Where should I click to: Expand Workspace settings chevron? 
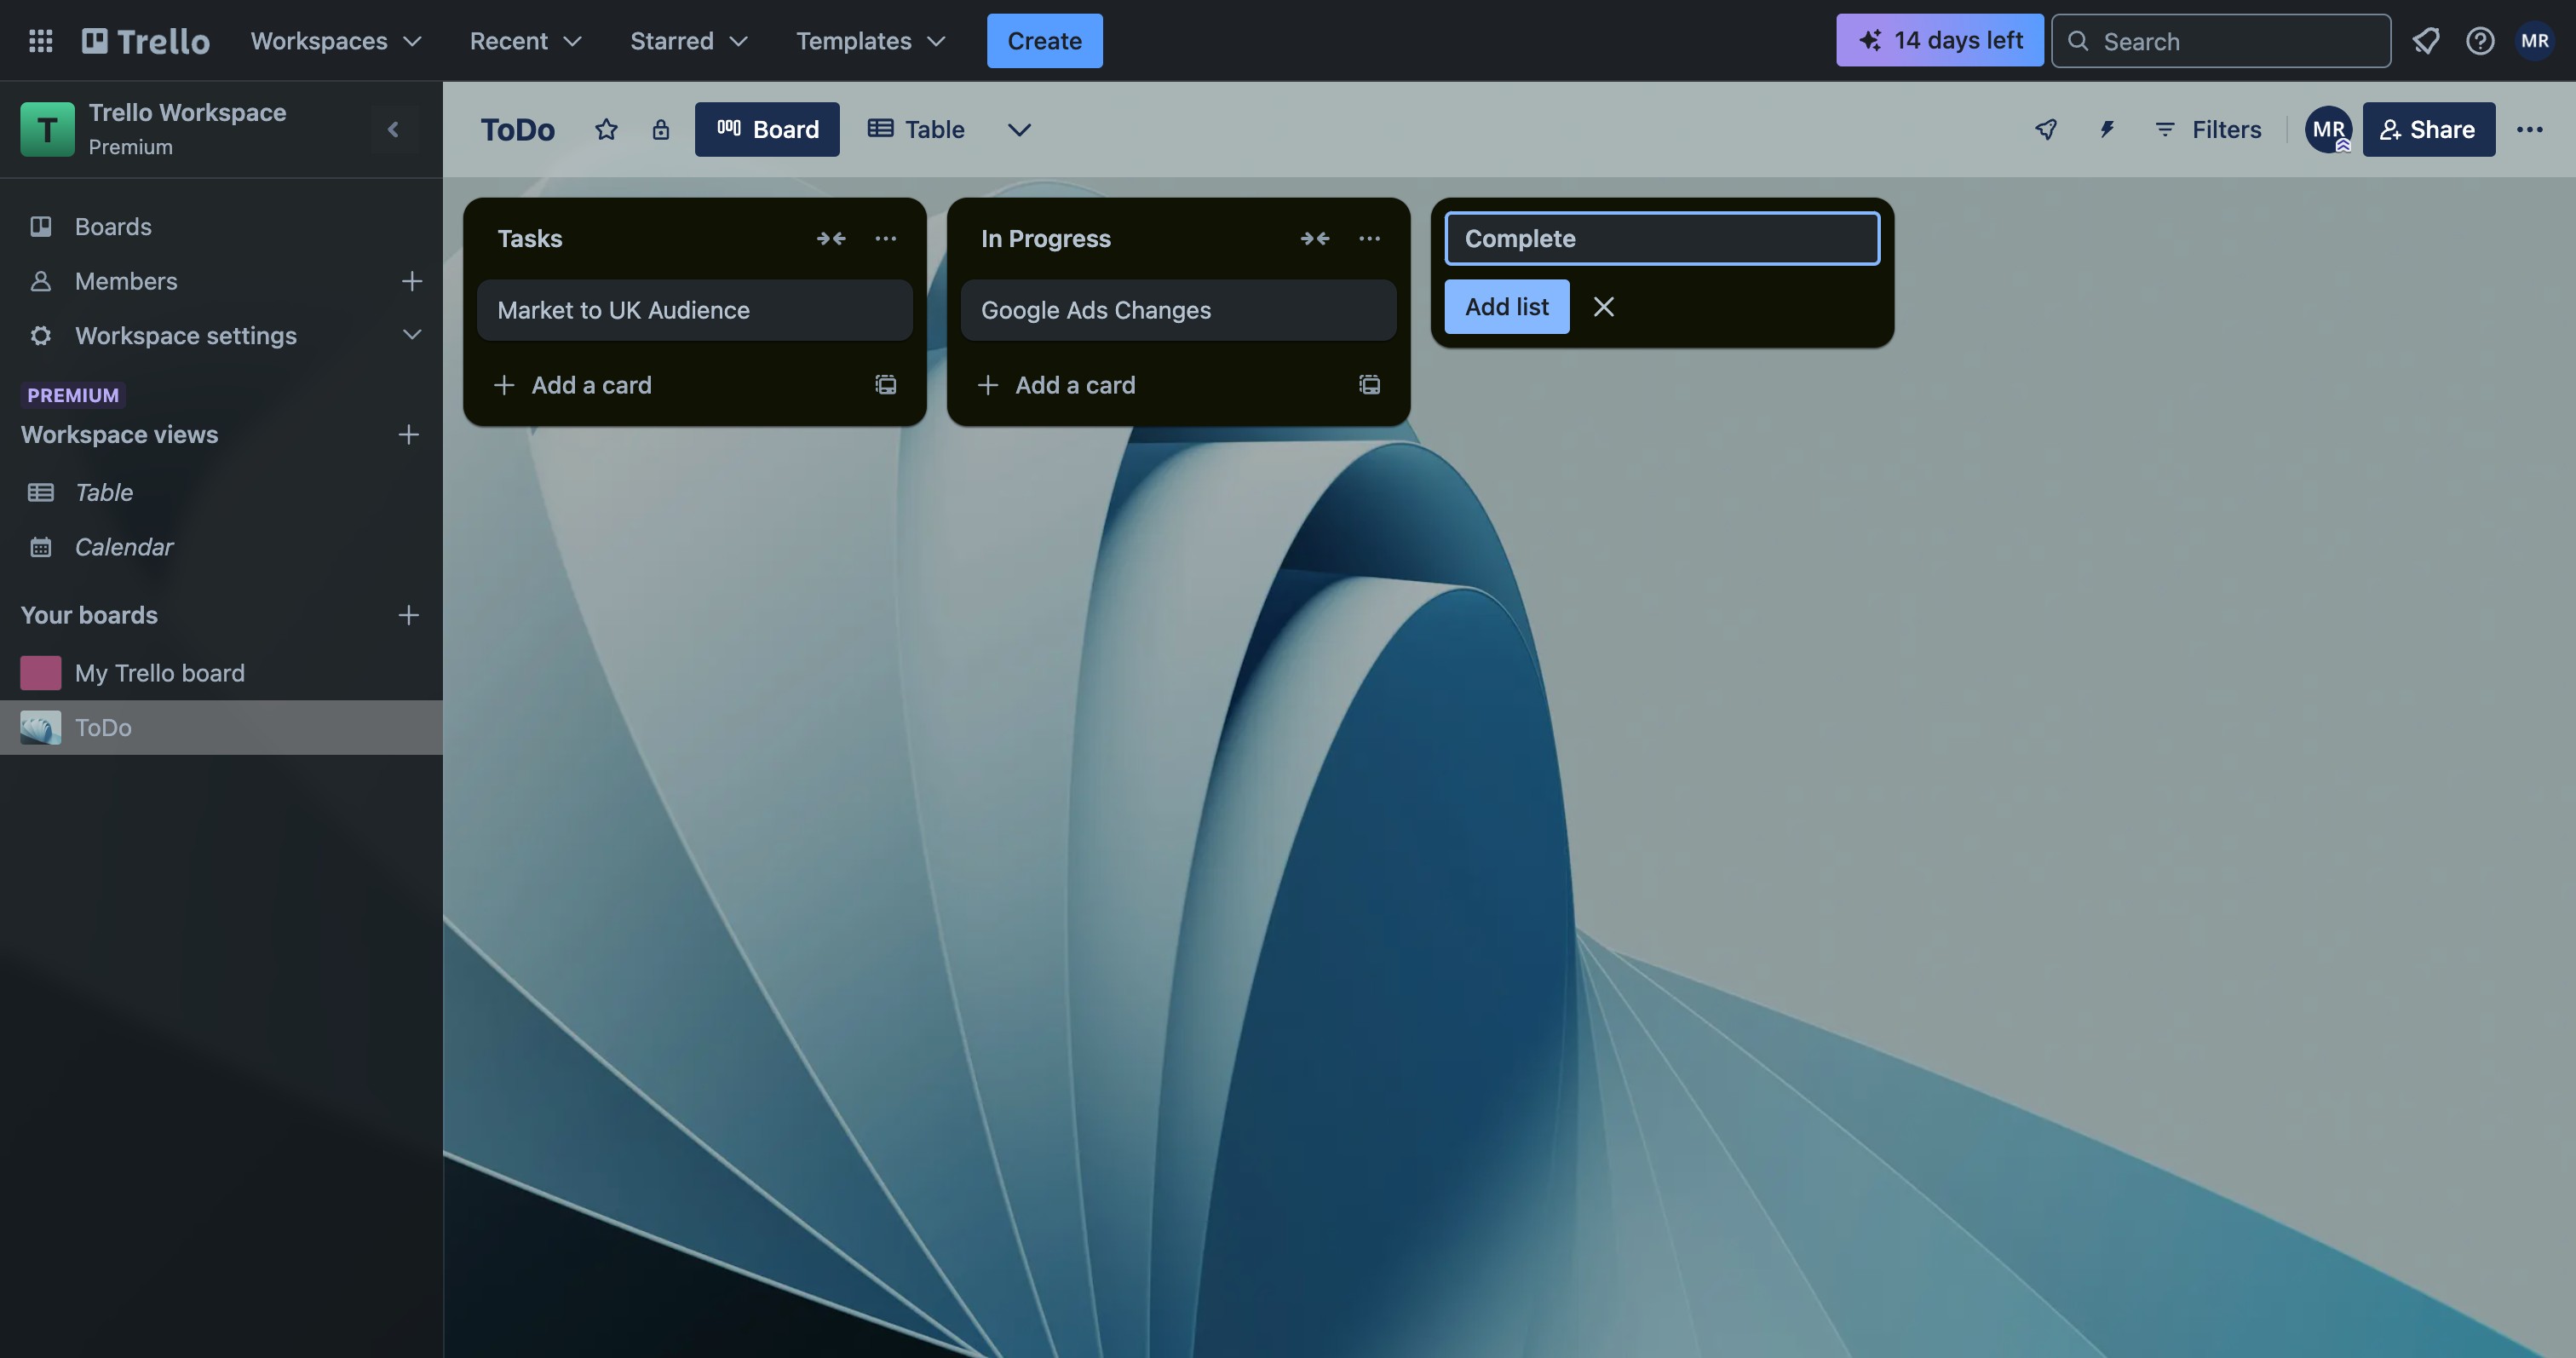[411, 335]
